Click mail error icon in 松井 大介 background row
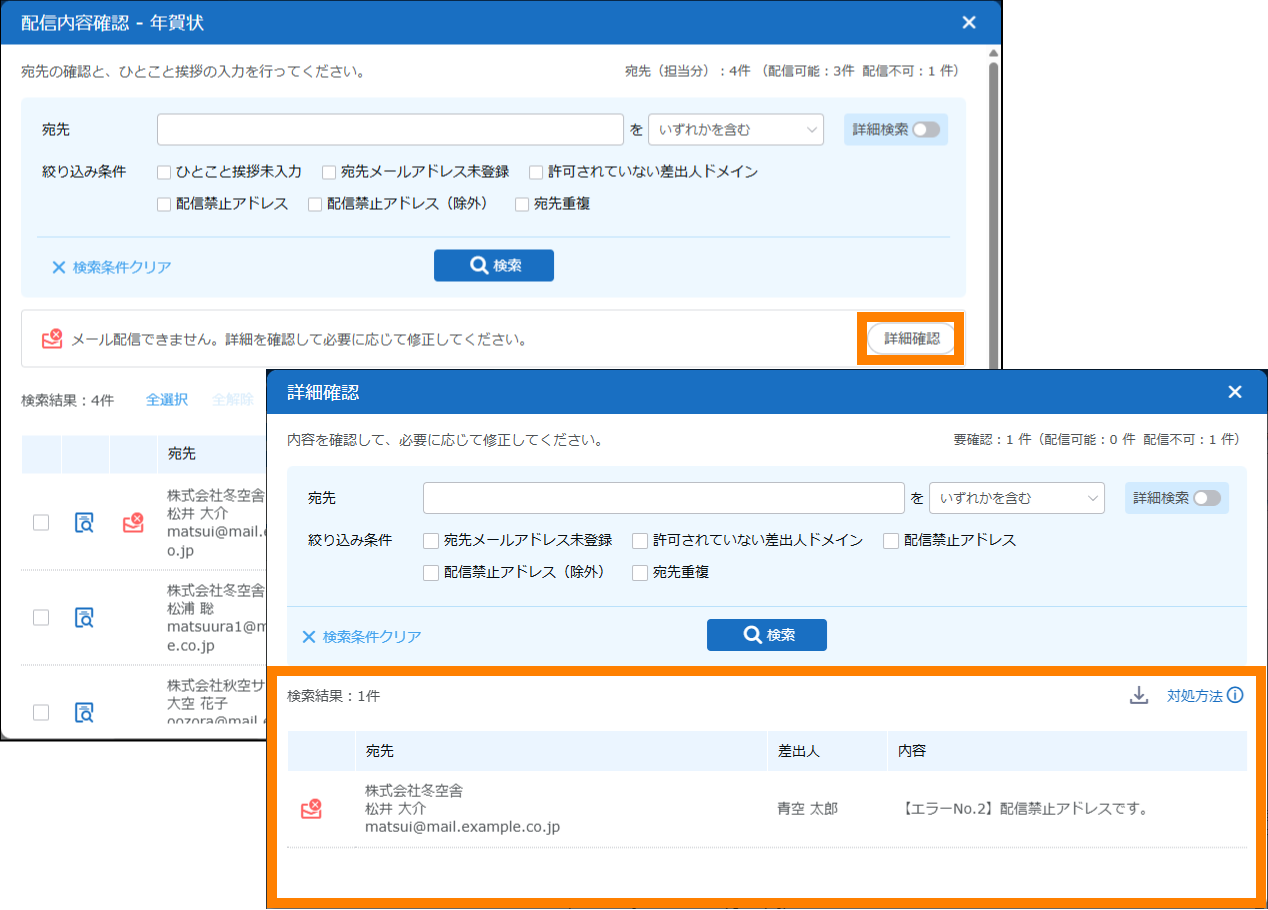Viewport: 1268px width, 910px height. [x=133, y=522]
